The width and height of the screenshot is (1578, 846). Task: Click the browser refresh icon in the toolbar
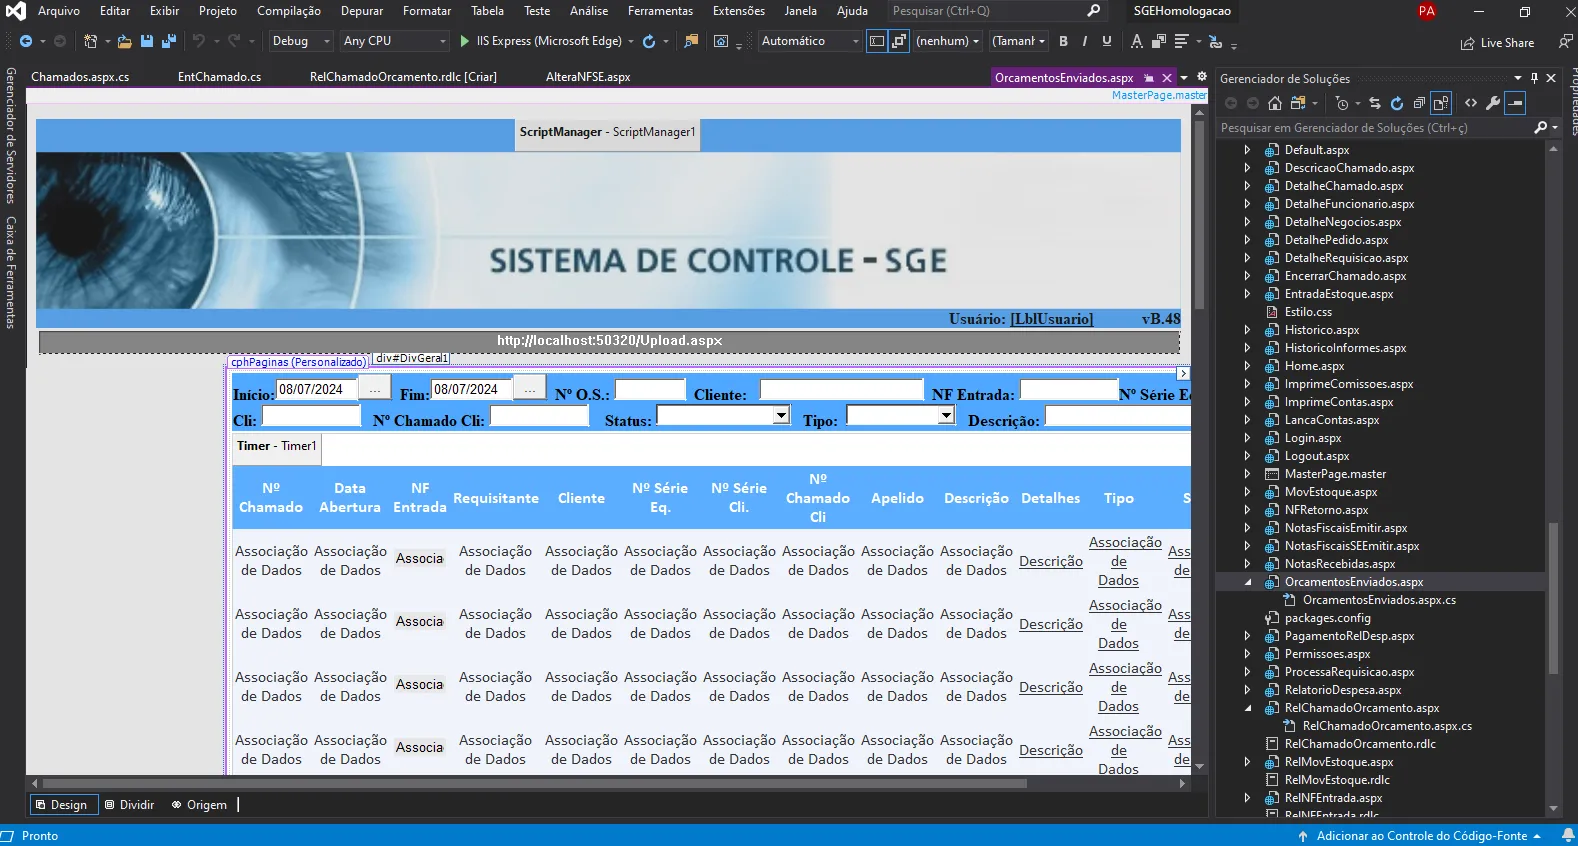pyautogui.click(x=649, y=41)
